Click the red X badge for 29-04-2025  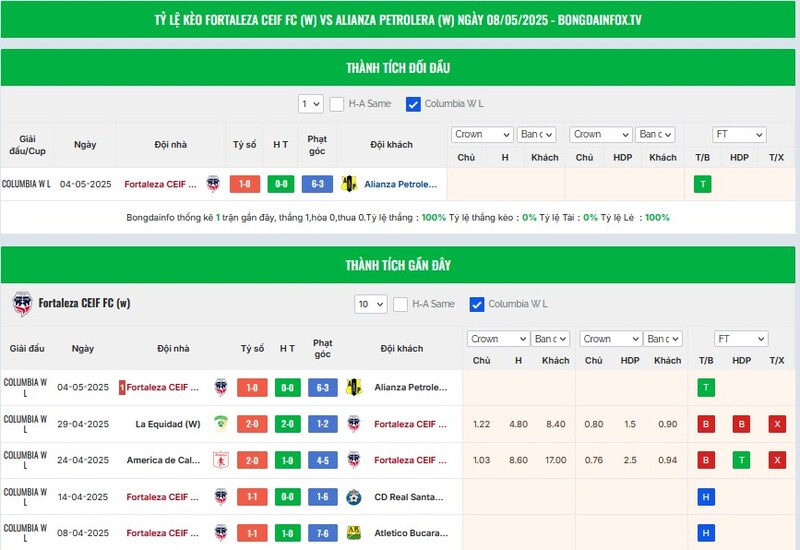(777, 424)
